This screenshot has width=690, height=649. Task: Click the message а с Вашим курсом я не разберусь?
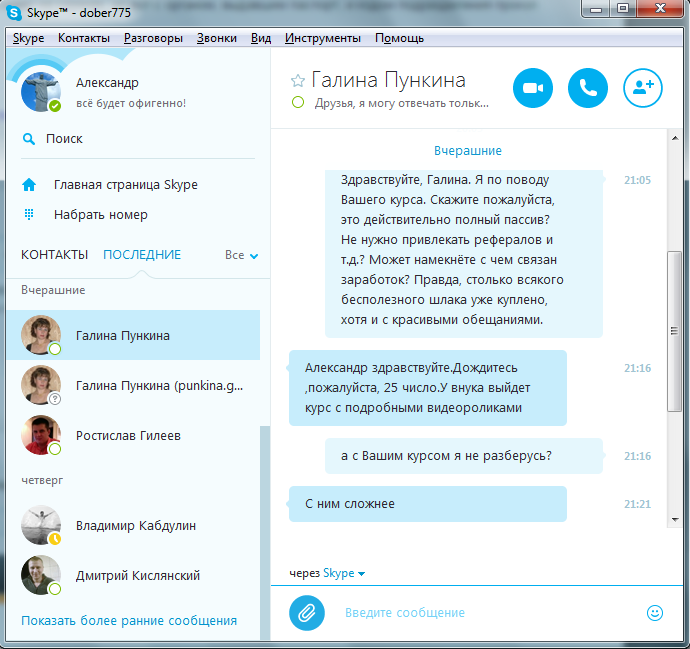pyautogui.click(x=464, y=456)
